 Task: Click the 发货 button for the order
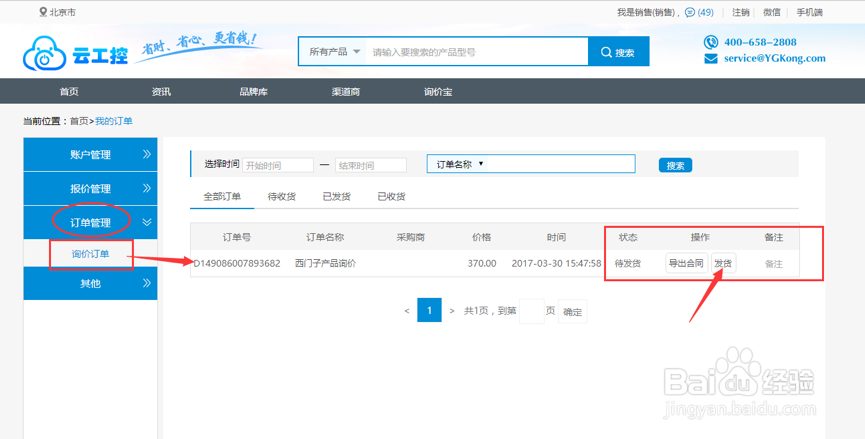click(723, 263)
